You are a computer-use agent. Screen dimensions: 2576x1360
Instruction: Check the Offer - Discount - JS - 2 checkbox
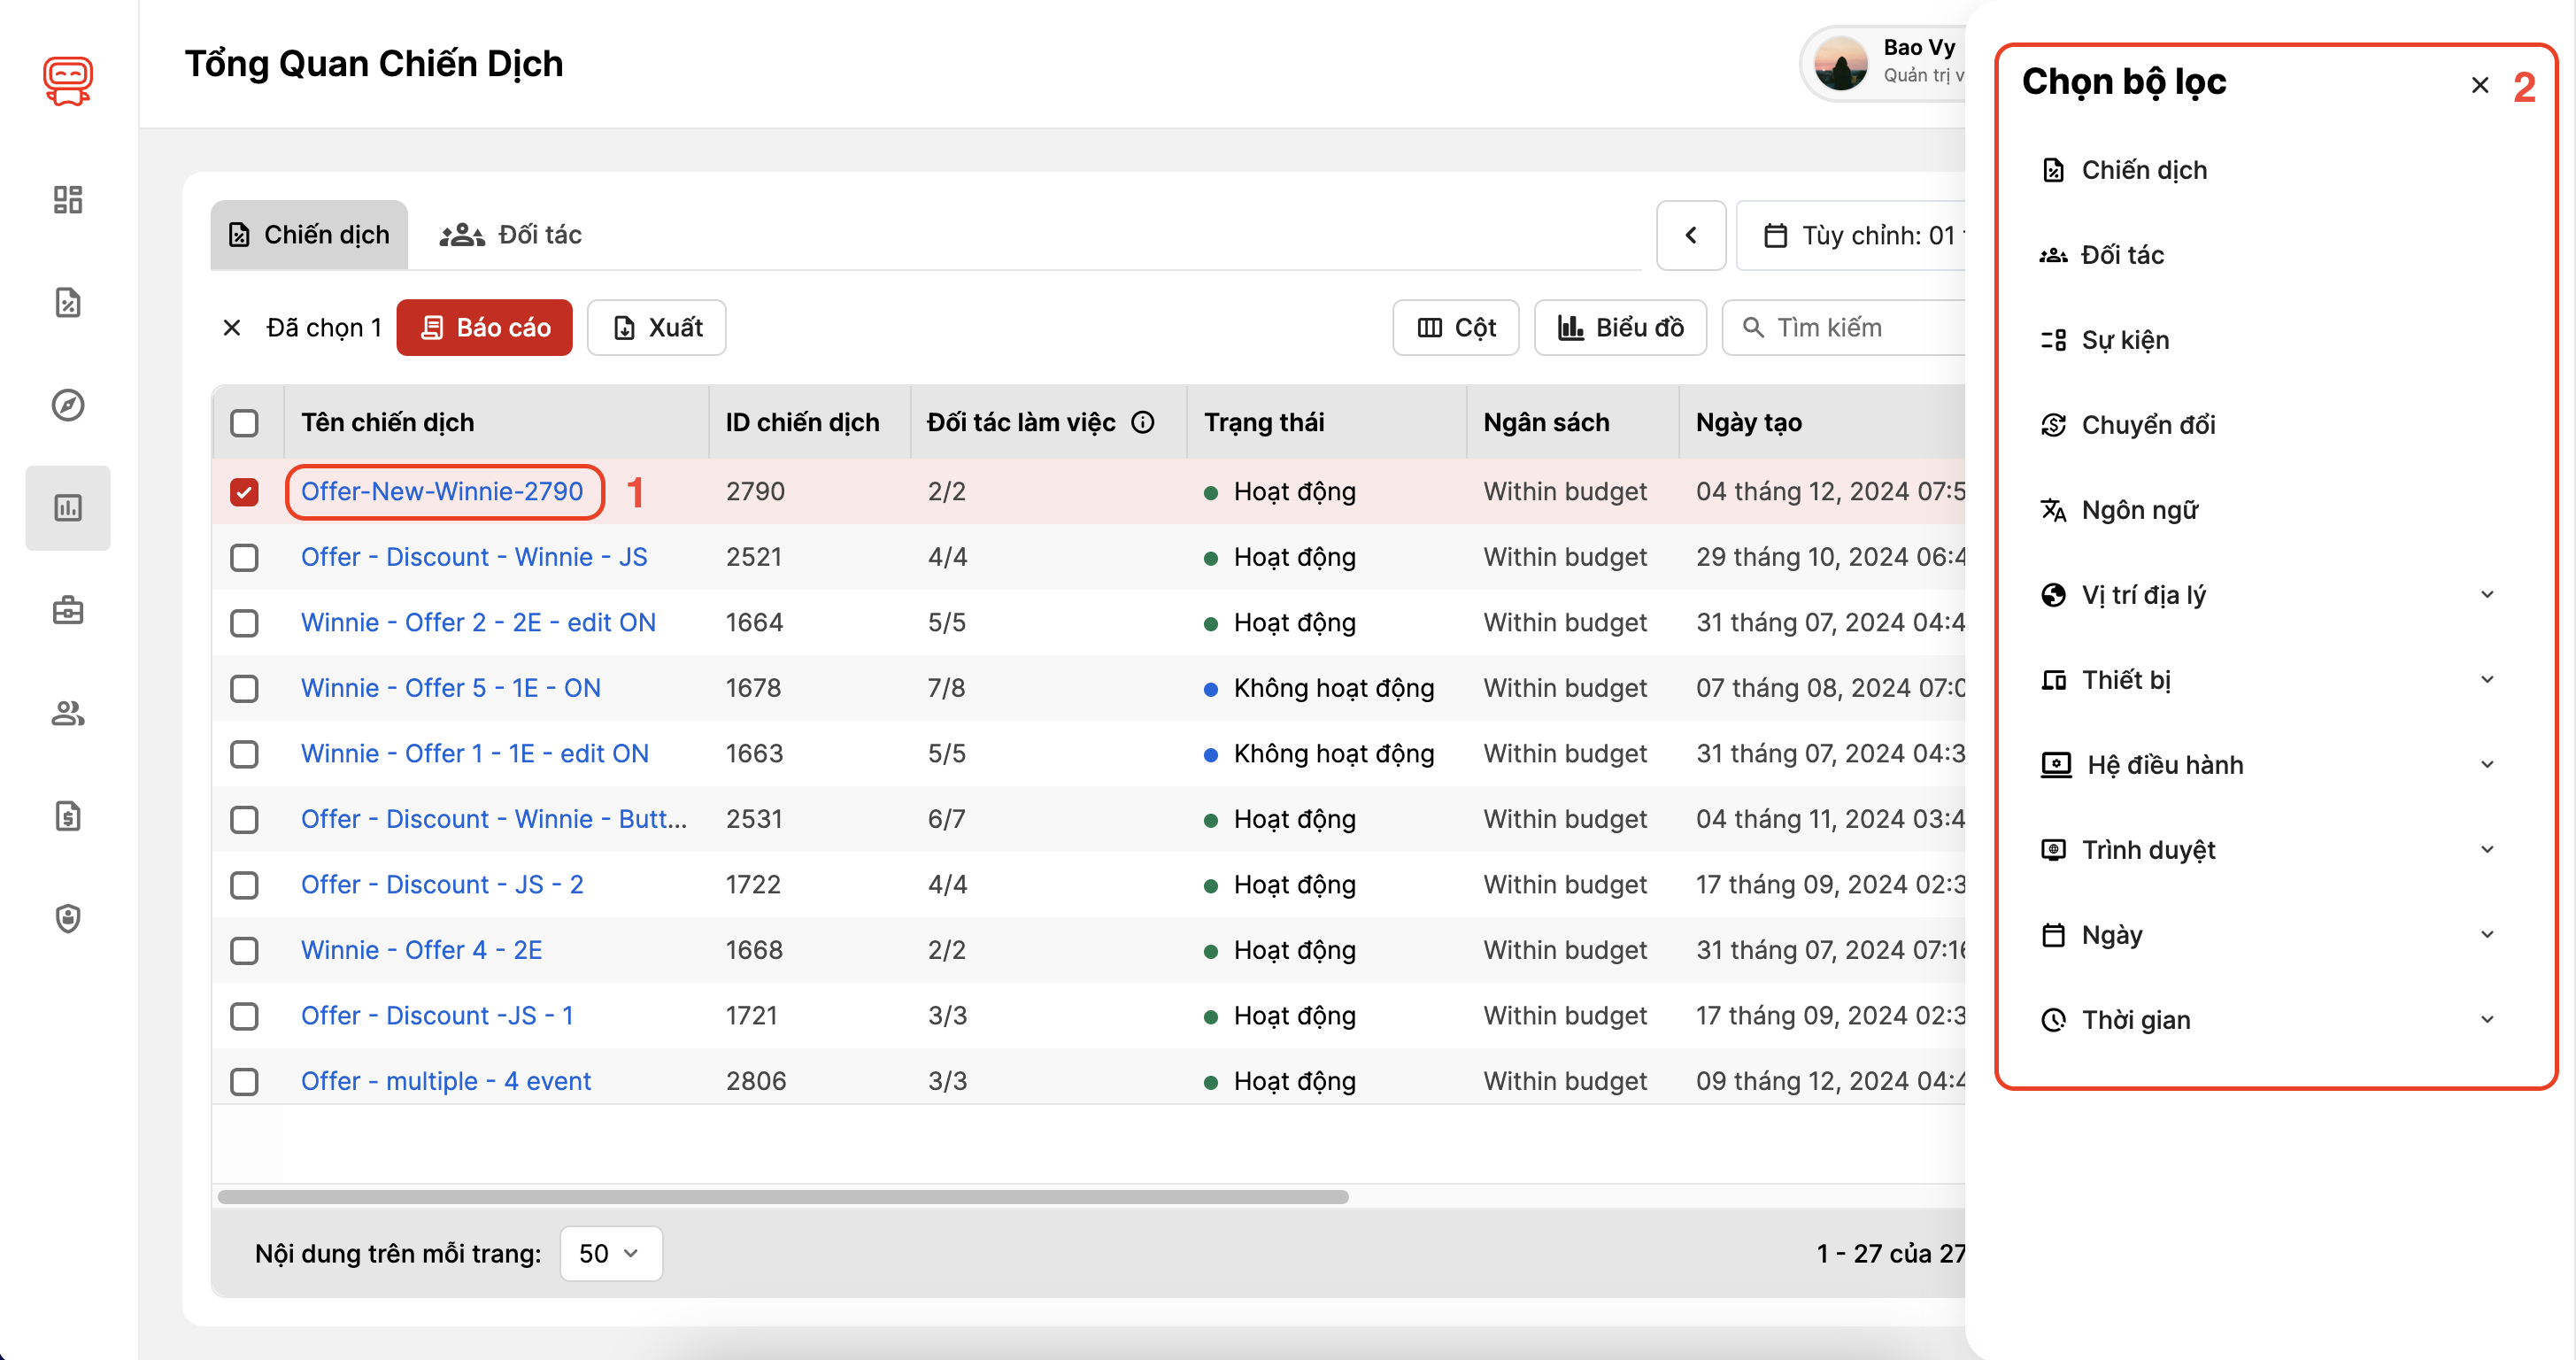click(244, 885)
